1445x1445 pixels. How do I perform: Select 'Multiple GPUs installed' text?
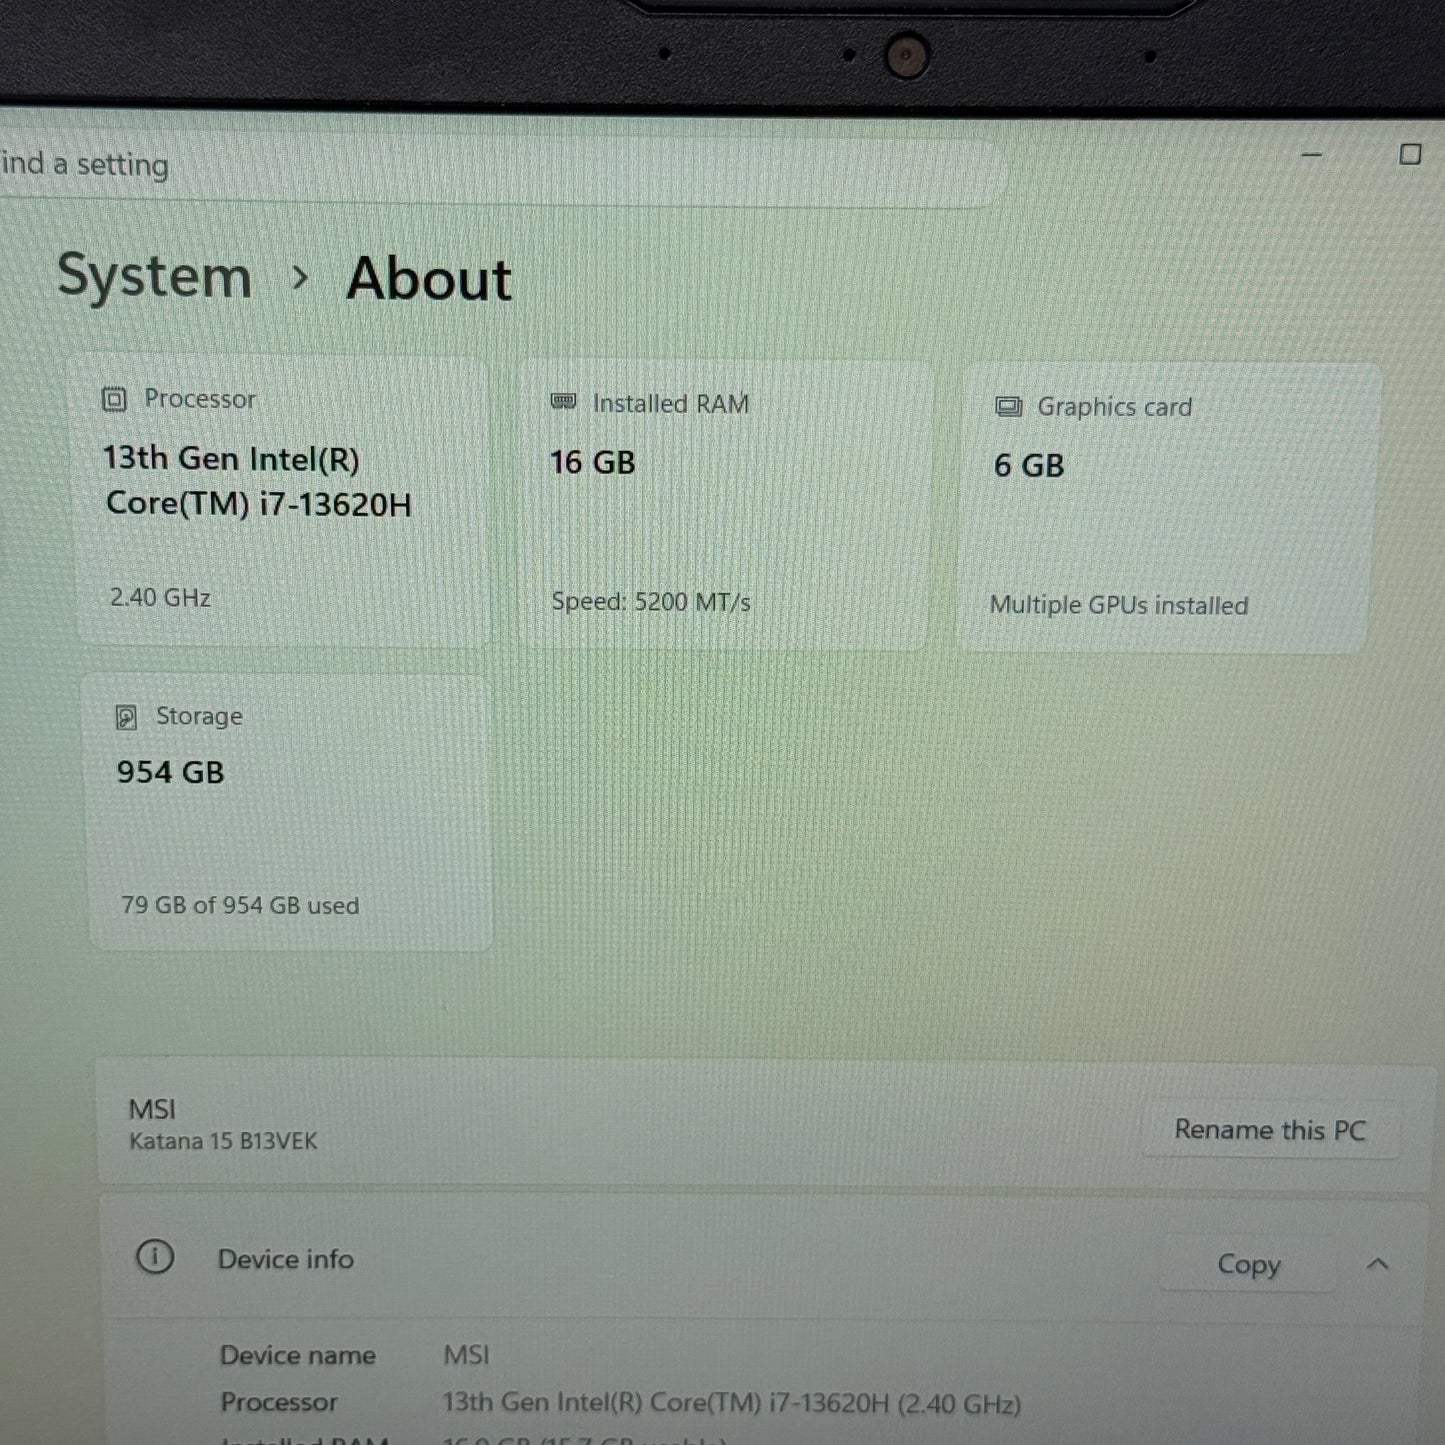click(x=1119, y=605)
